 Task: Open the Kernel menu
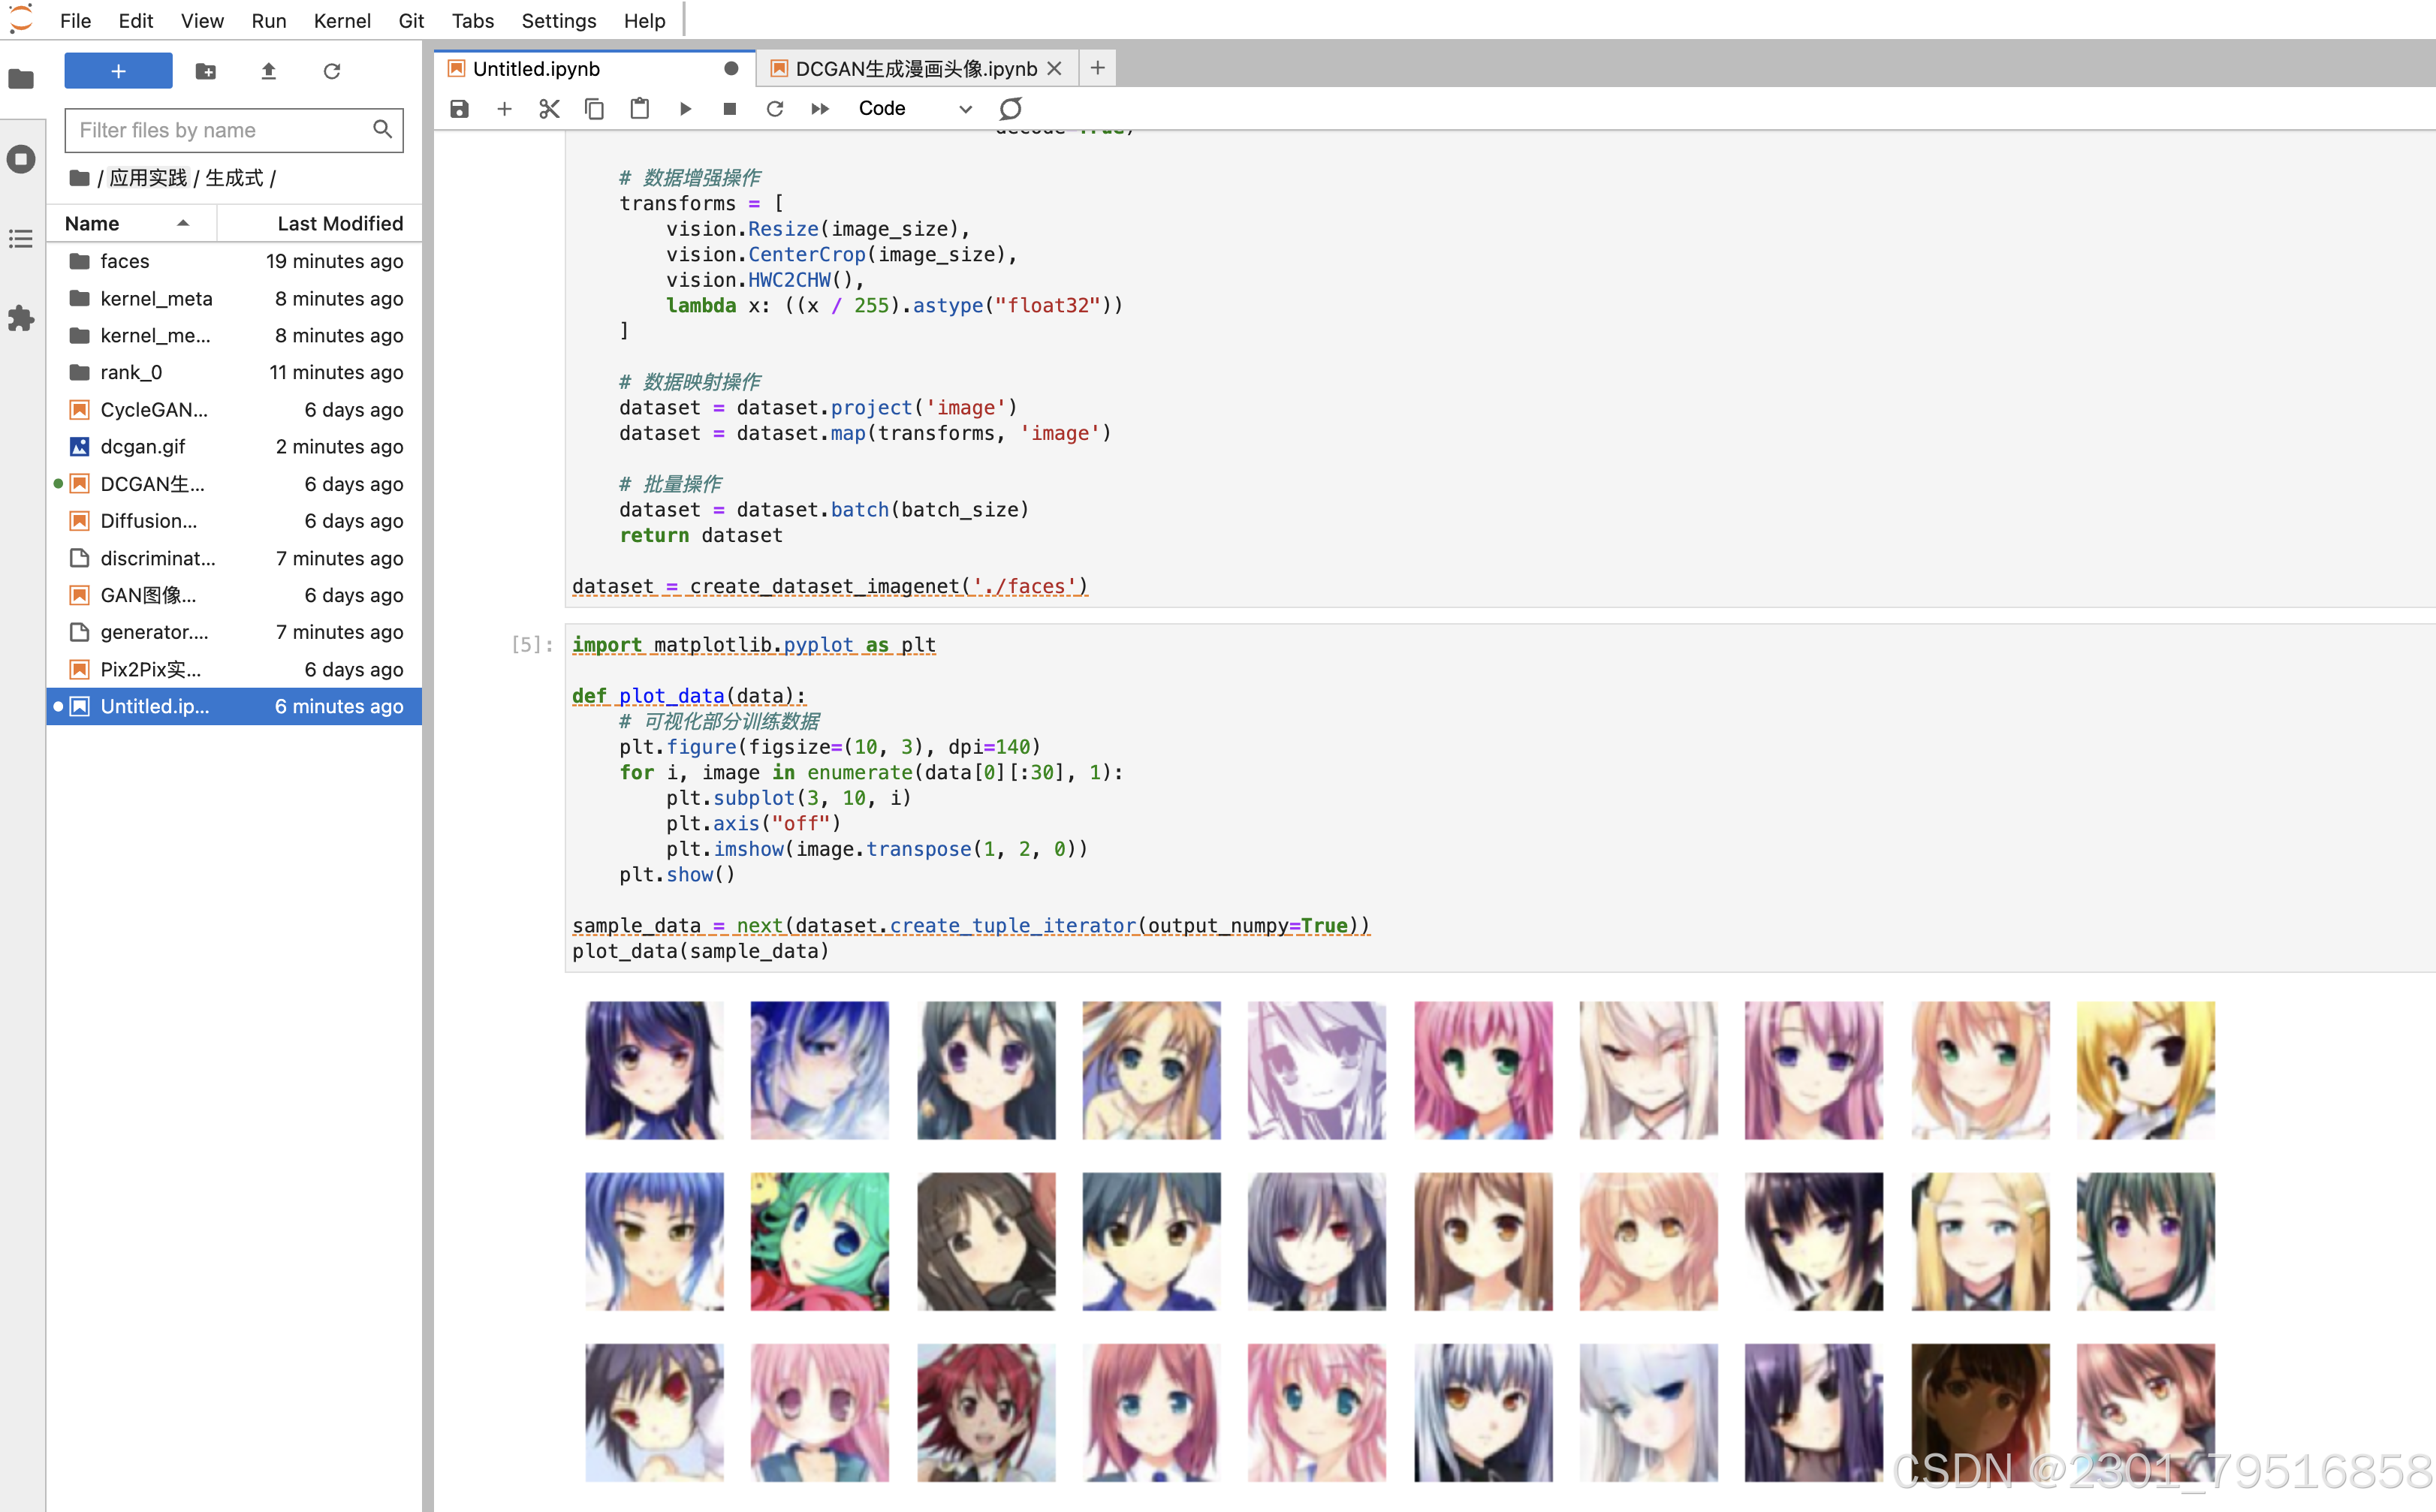point(341,20)
